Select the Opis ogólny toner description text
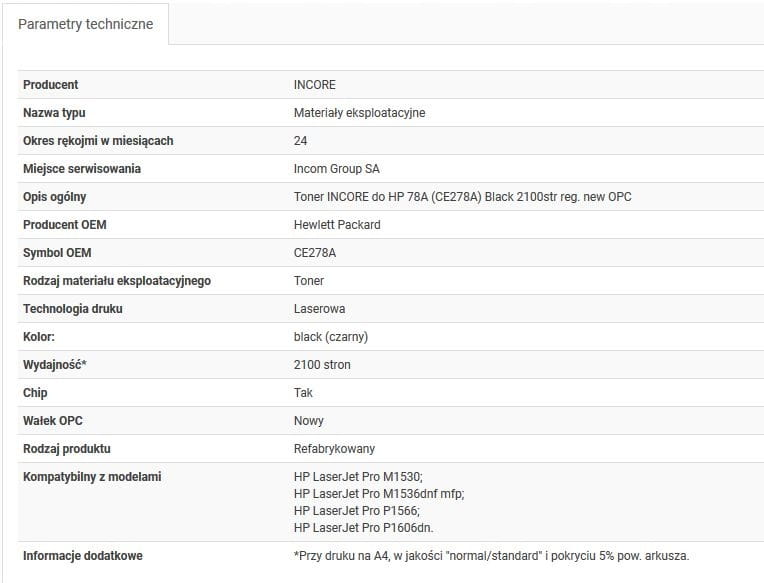This screenshot has height=583, width=764. [462, 197]
